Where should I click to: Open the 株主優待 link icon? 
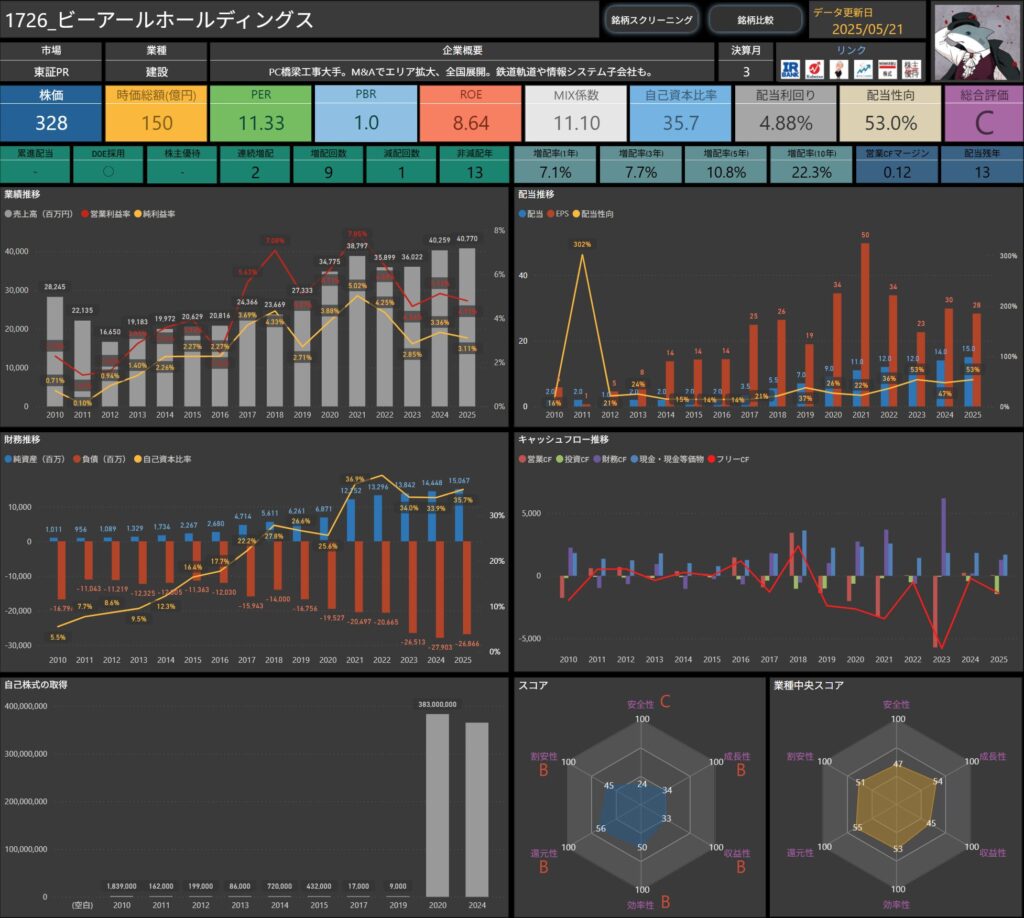point(911,69)
